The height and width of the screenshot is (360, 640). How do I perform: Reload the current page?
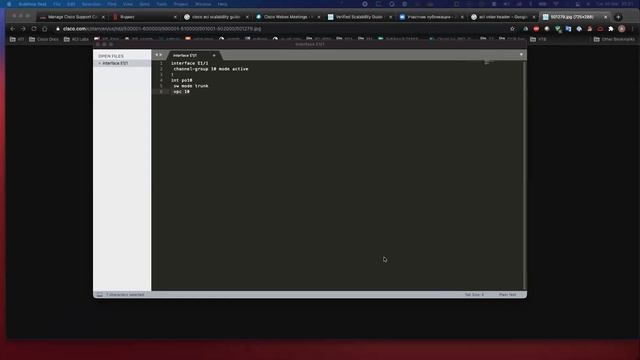click(x=34, y=29)
